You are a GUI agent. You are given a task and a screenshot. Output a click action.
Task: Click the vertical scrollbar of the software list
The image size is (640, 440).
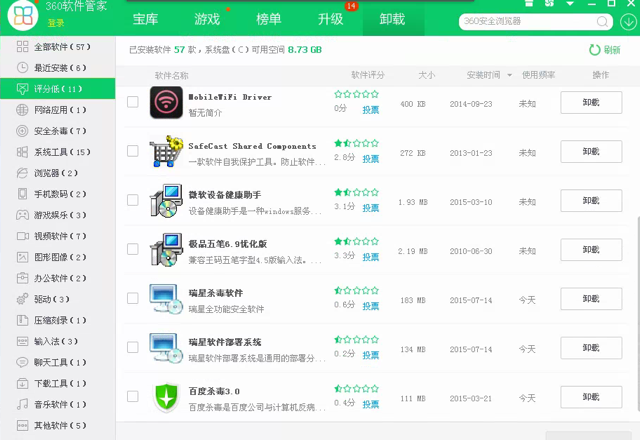(x=638, y=313)
